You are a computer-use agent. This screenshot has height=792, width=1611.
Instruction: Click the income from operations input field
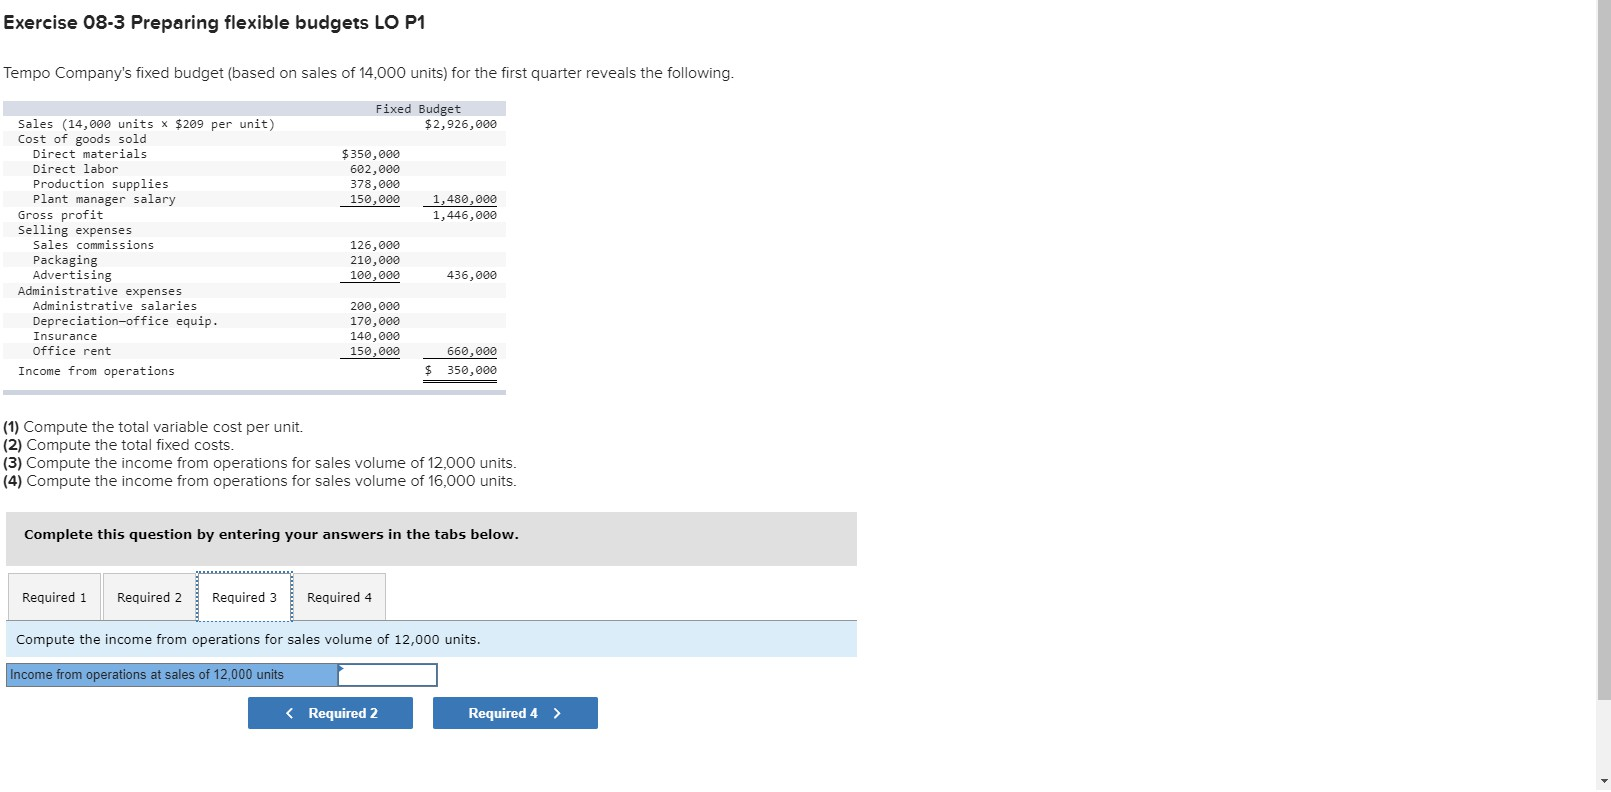tap(388, 675)
